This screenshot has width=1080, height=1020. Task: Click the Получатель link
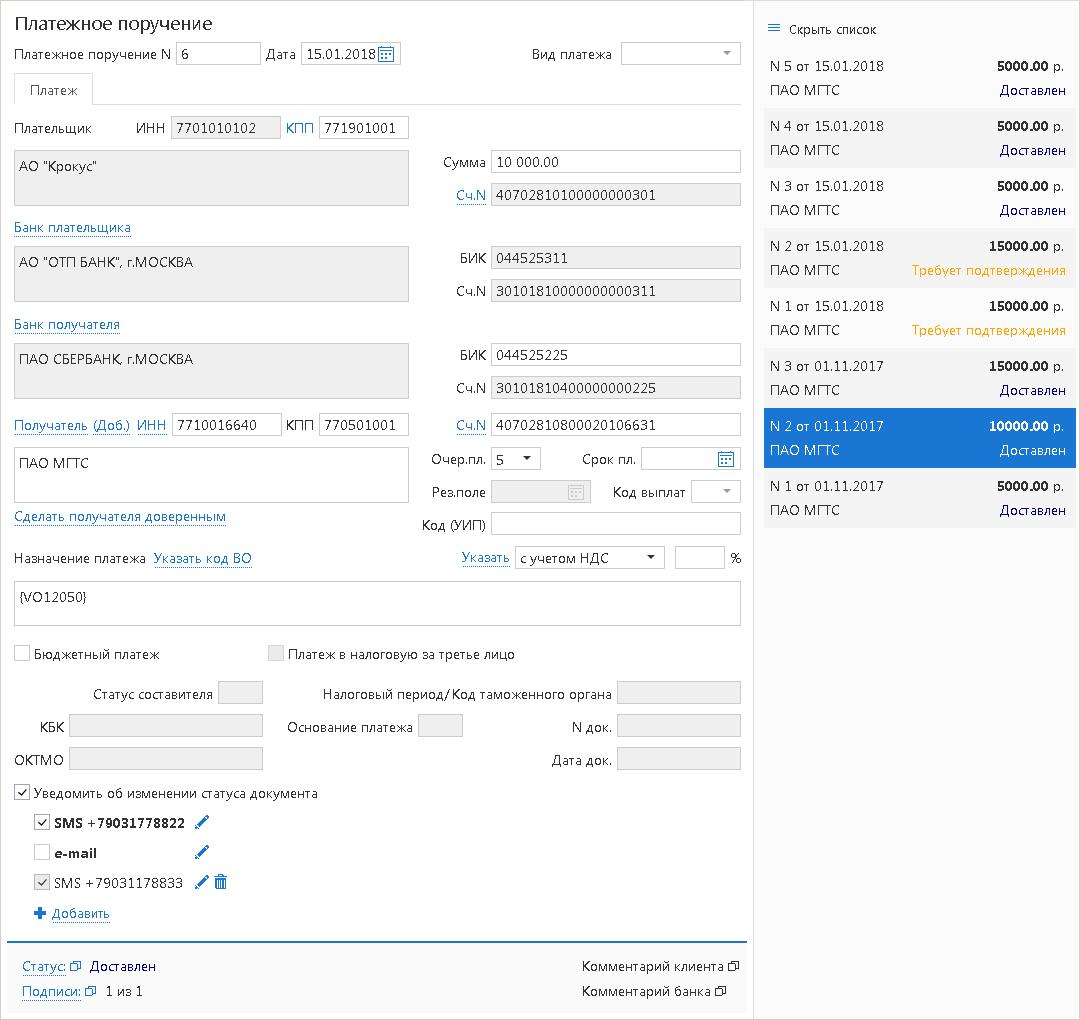tap(51, 426)
